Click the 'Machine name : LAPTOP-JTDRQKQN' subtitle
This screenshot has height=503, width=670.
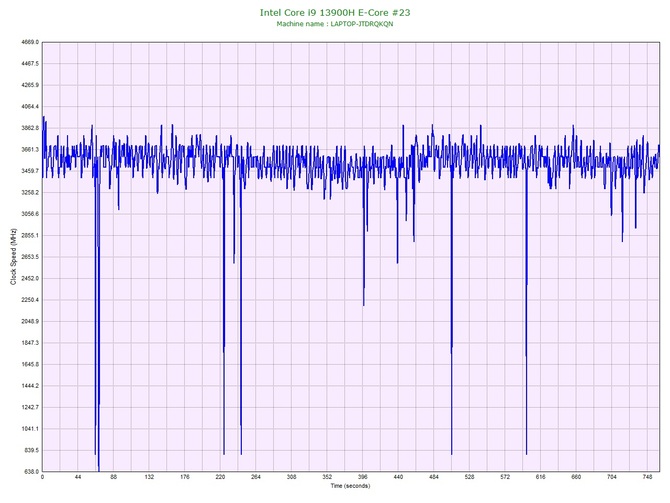click(335, 24)
